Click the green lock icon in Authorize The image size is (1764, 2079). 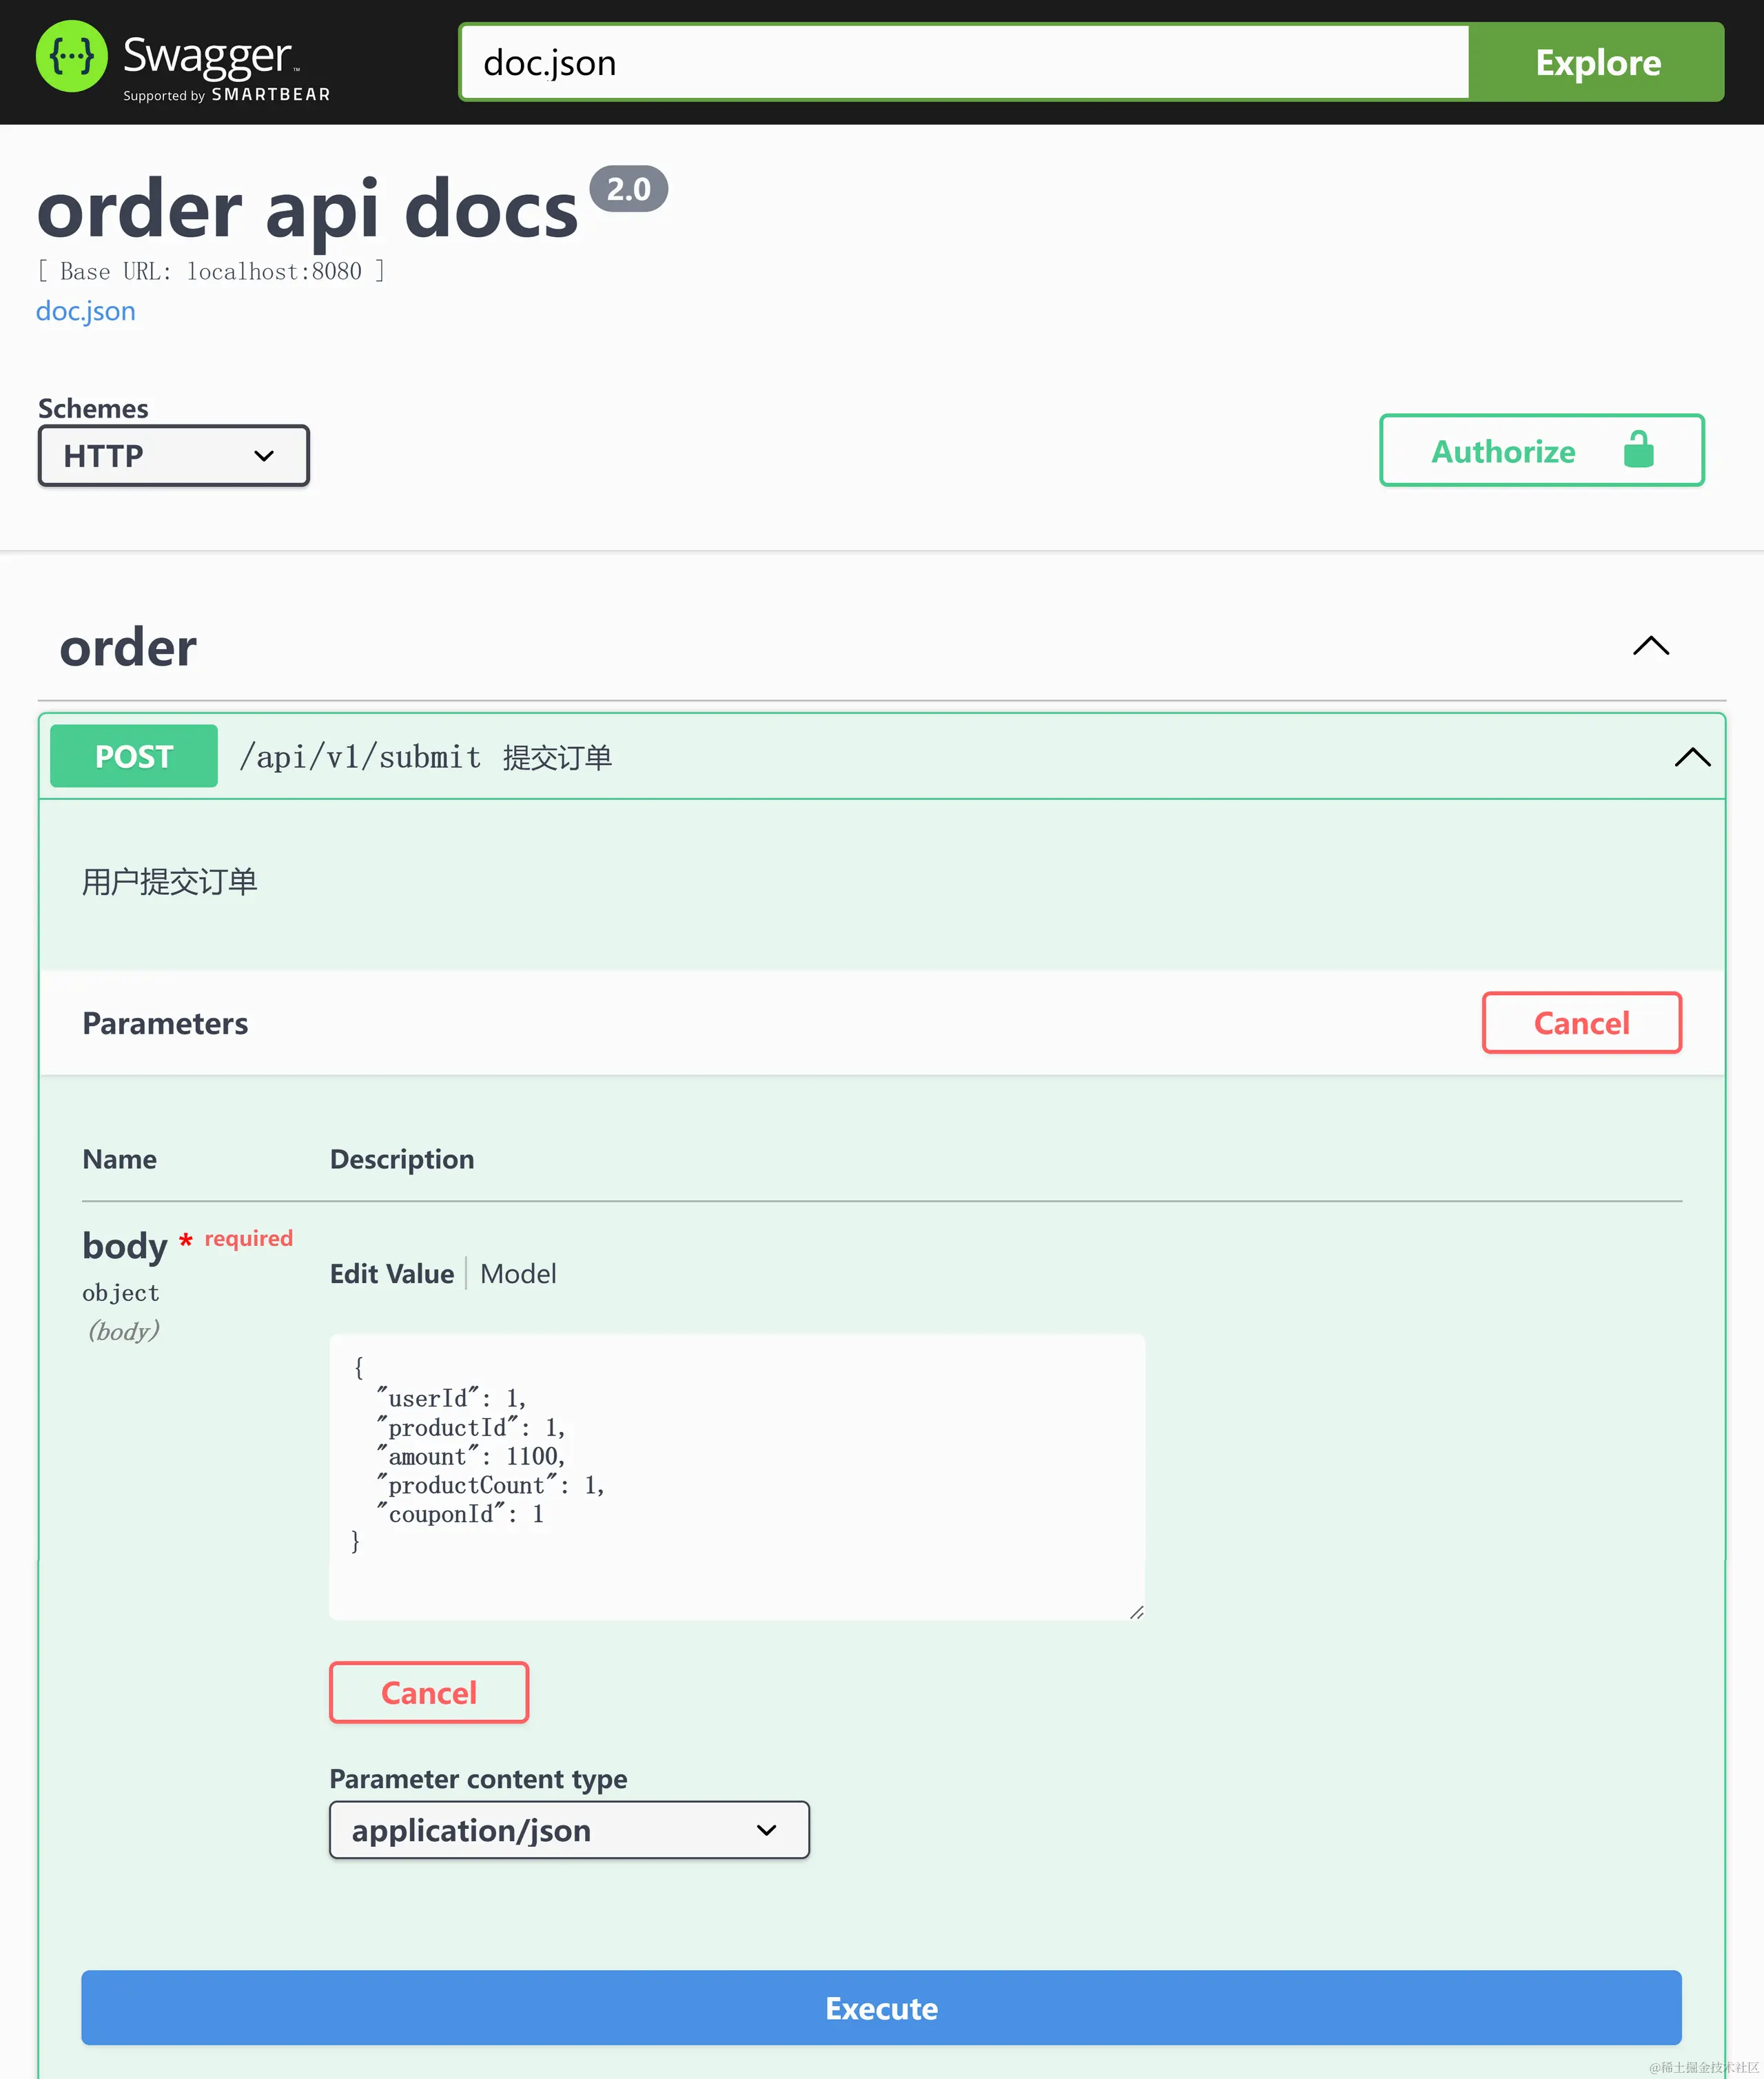pyautogui.click(x=1638, y=450)
